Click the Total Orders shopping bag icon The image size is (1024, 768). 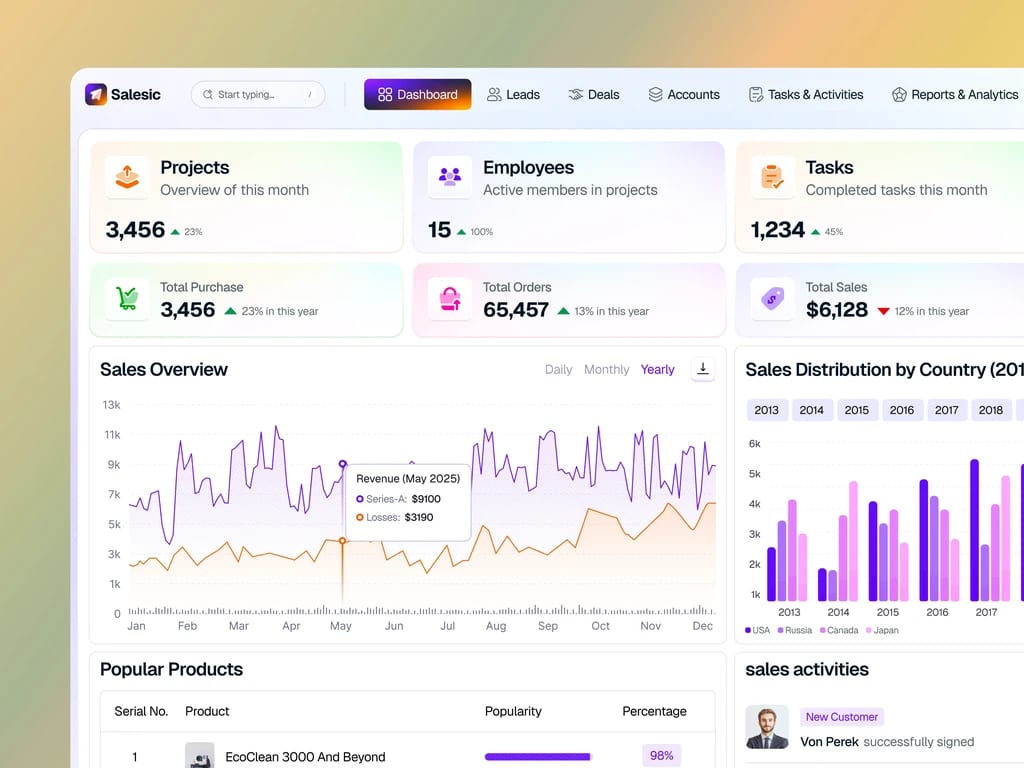[x=450, y=298]
